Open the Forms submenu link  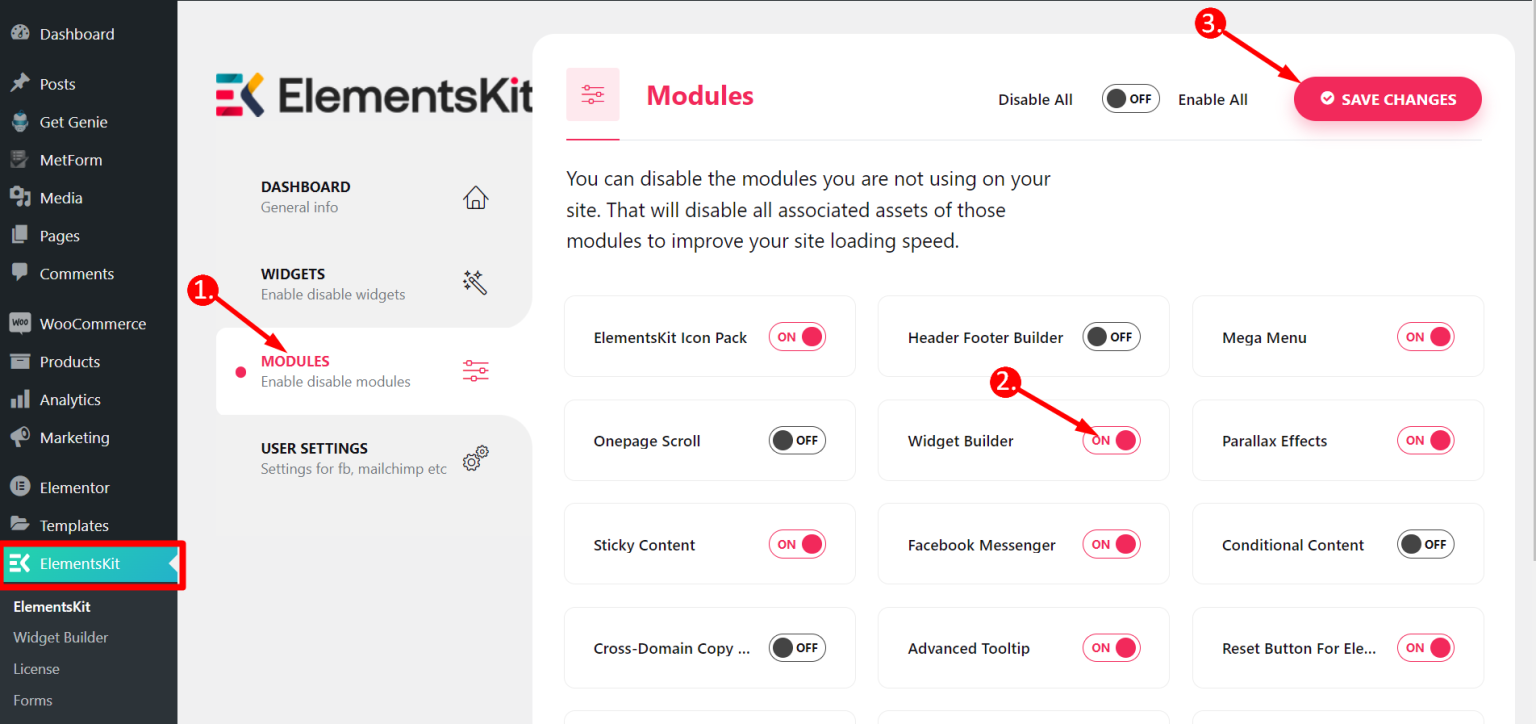(x=32, y=700)
